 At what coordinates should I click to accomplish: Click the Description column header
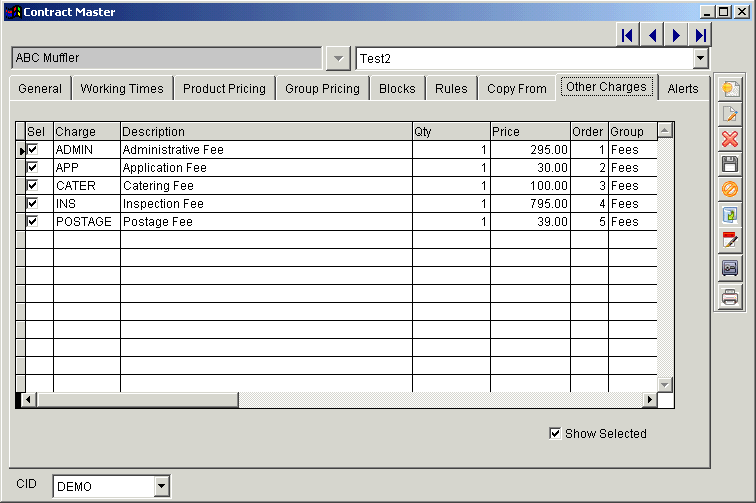265,132
